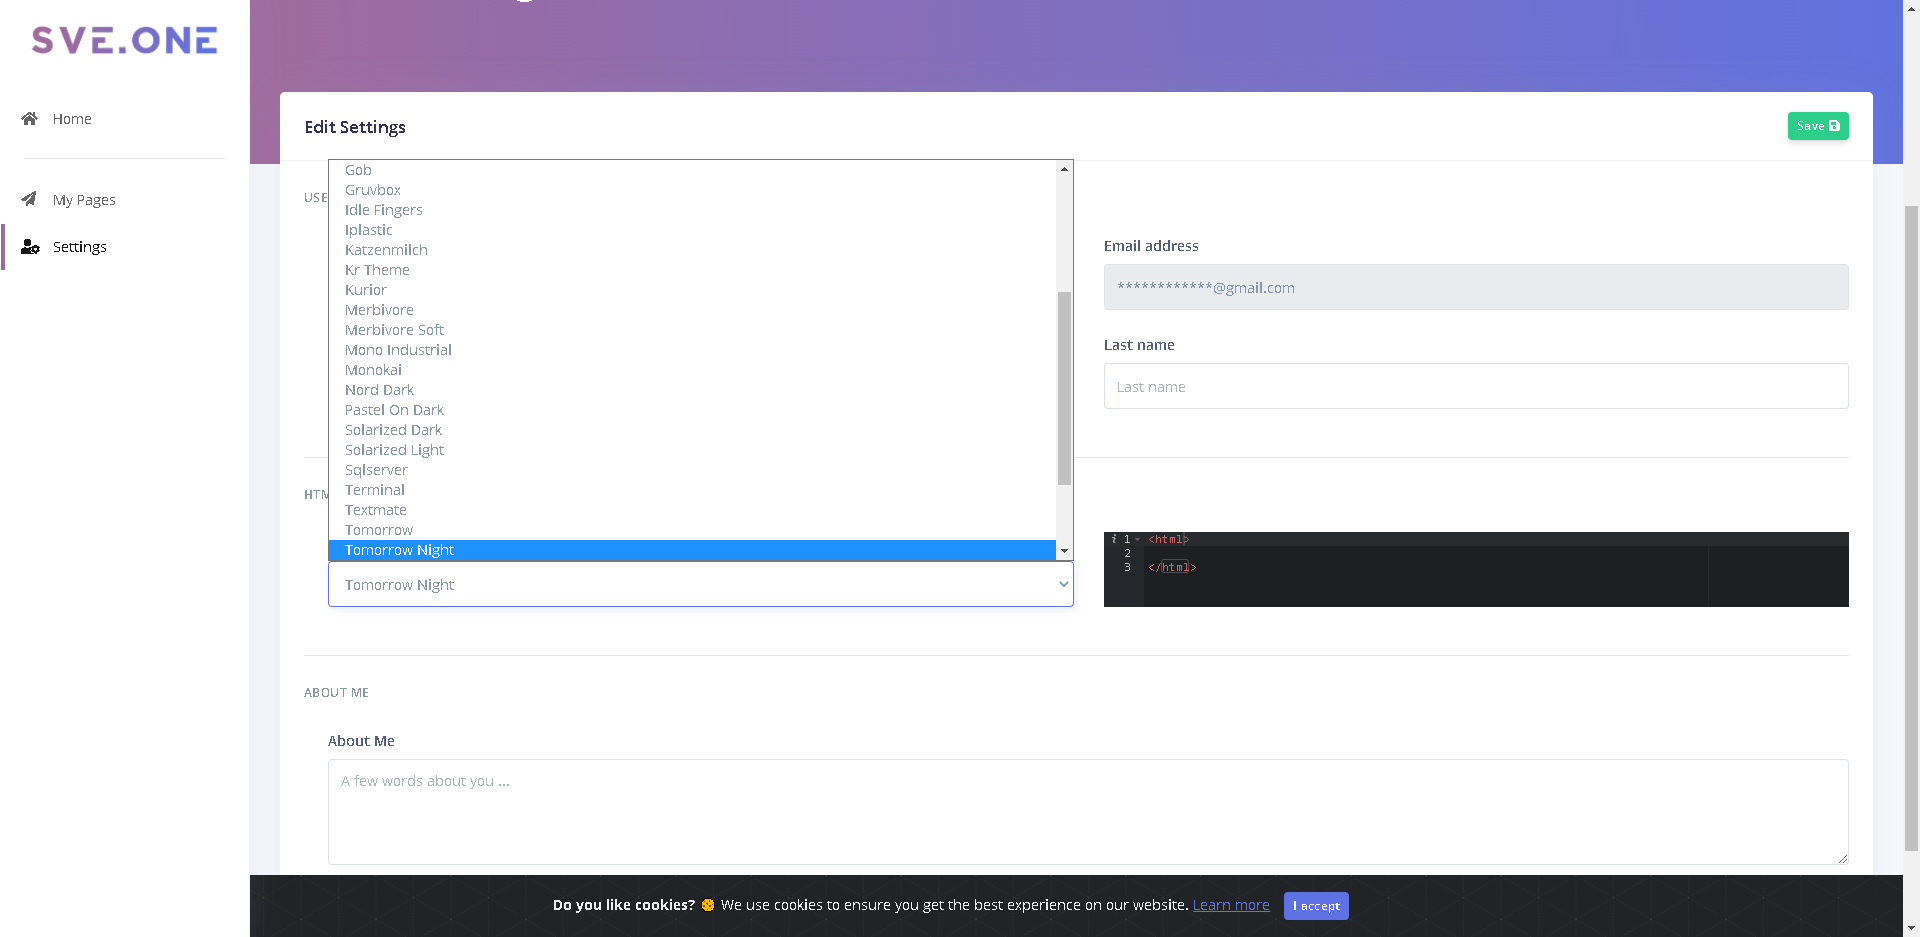
Task: Choose Pastel On Dark theme option
Action: [692, 410]
